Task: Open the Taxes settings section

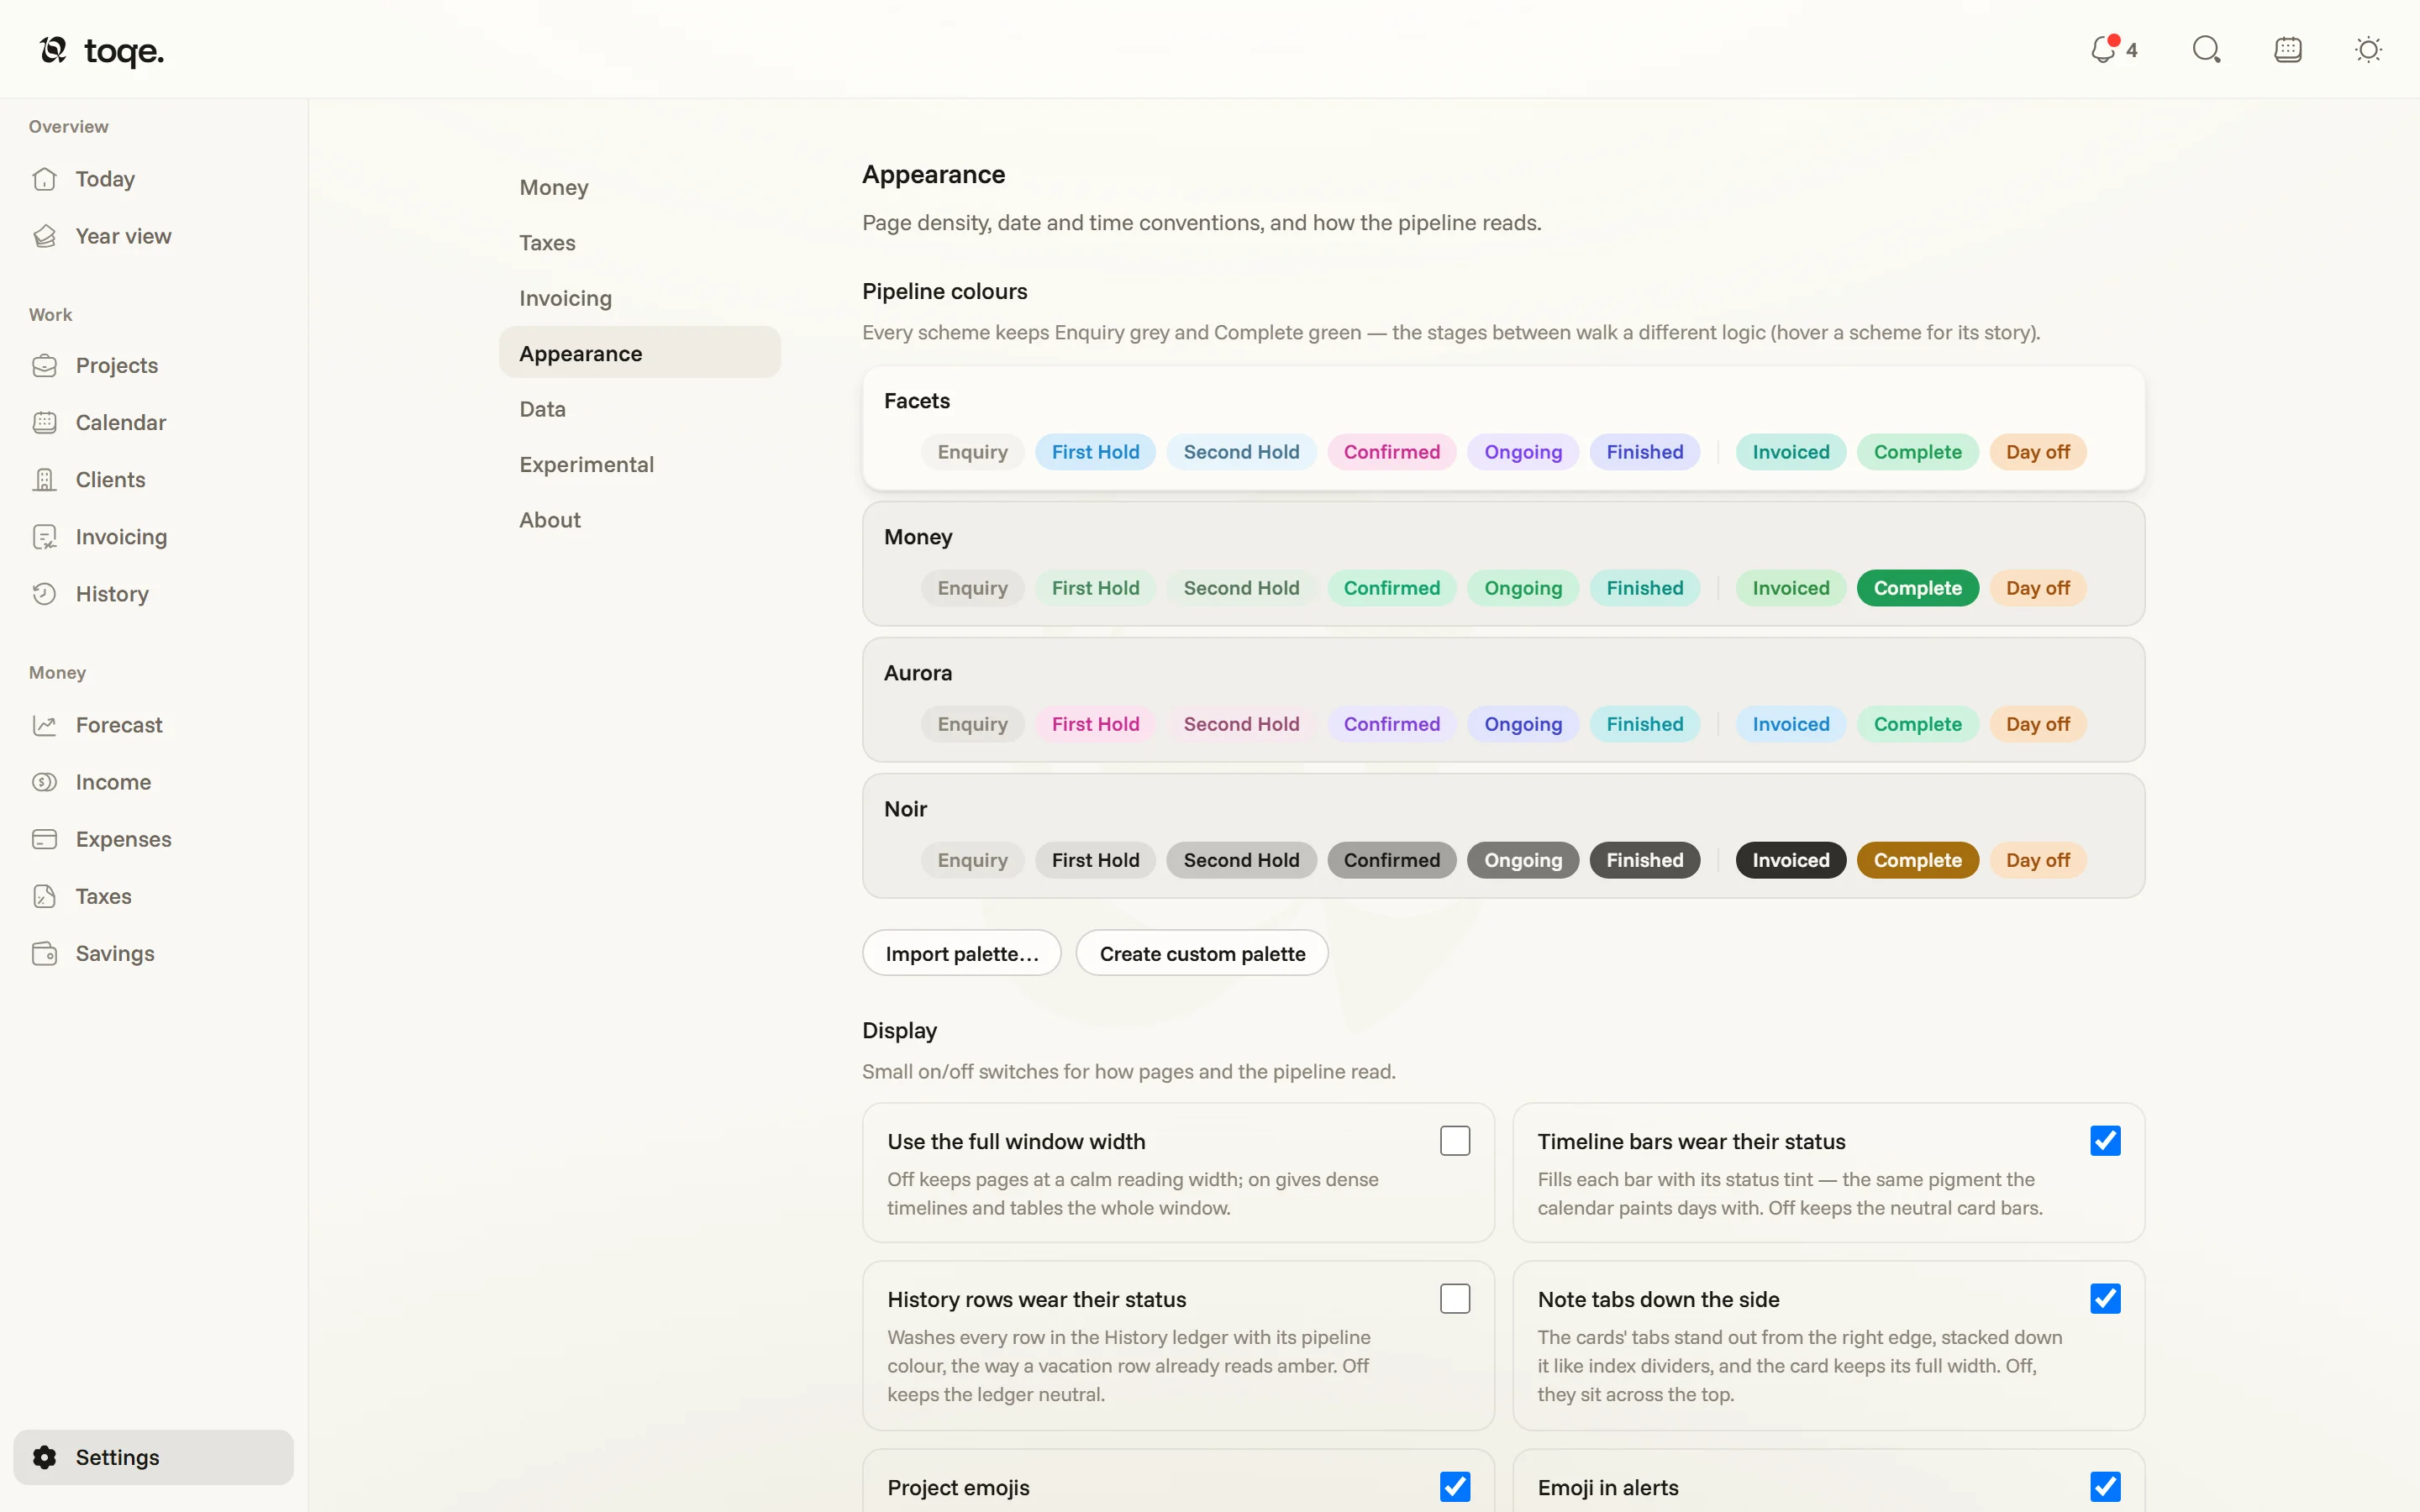Action: [x=640, y=243]
